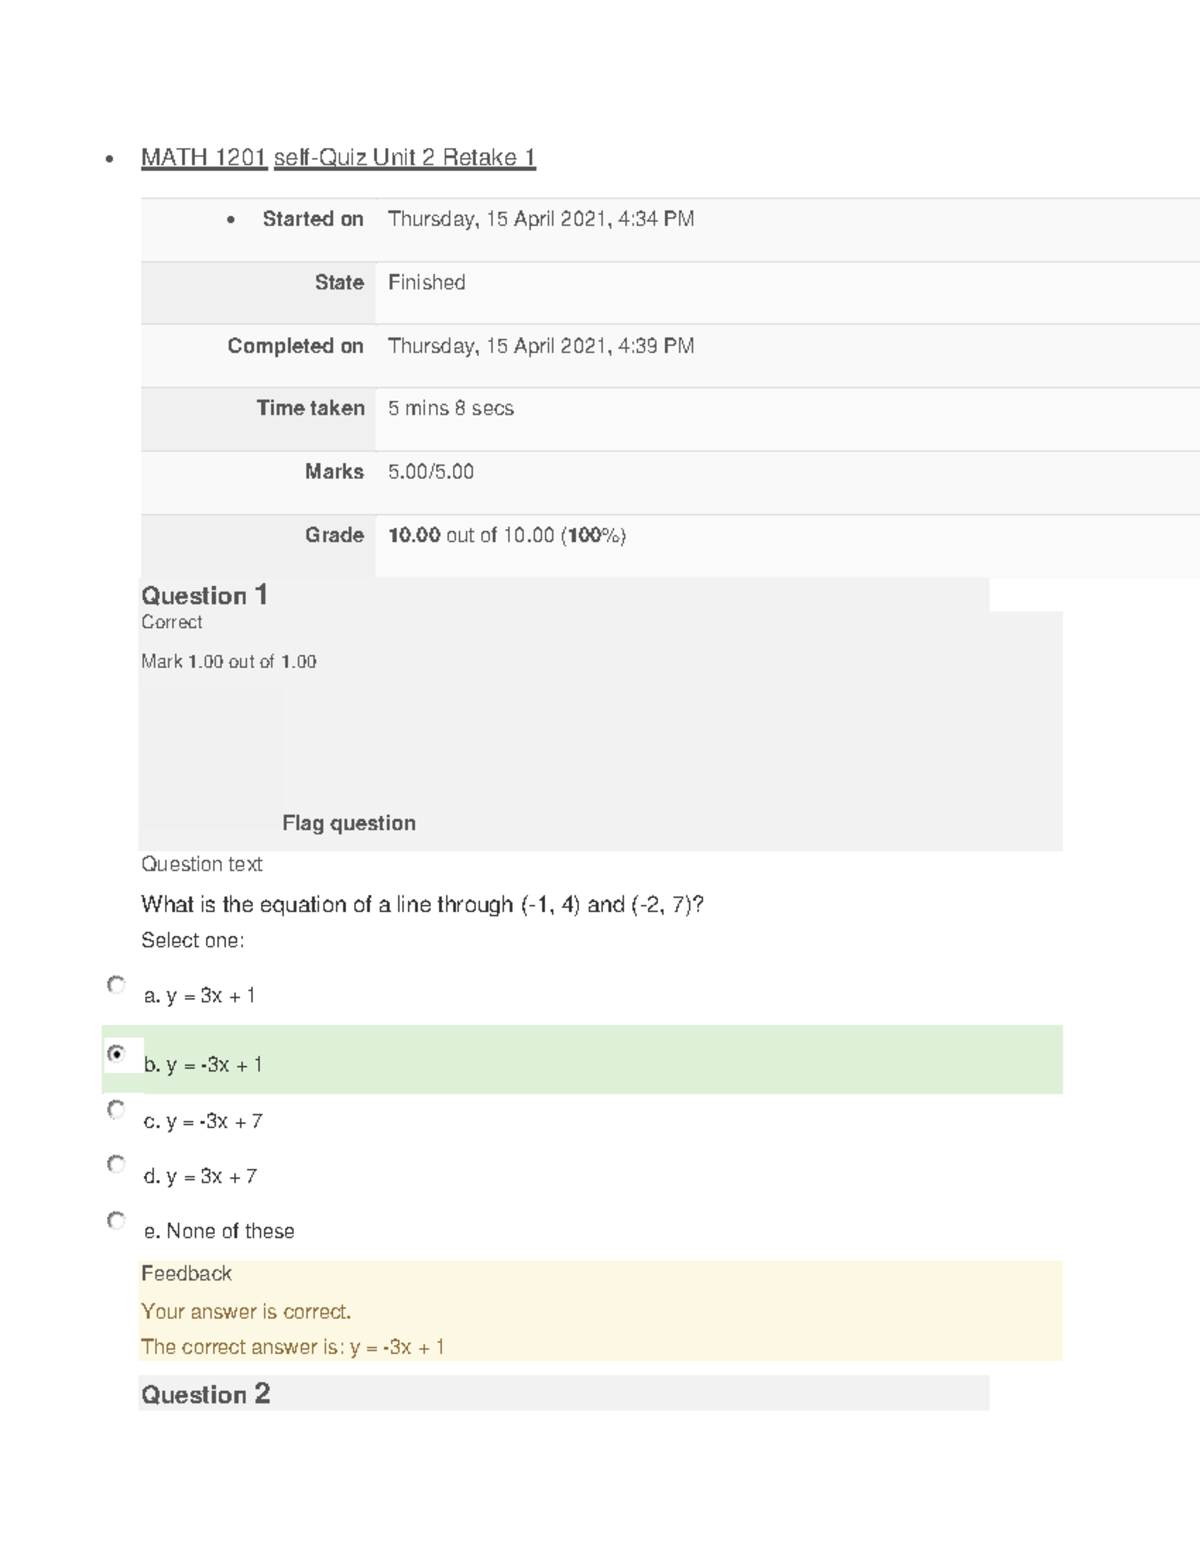Click the Grade value showing 100%
1200x1553 pixels.
pos(506,536)
